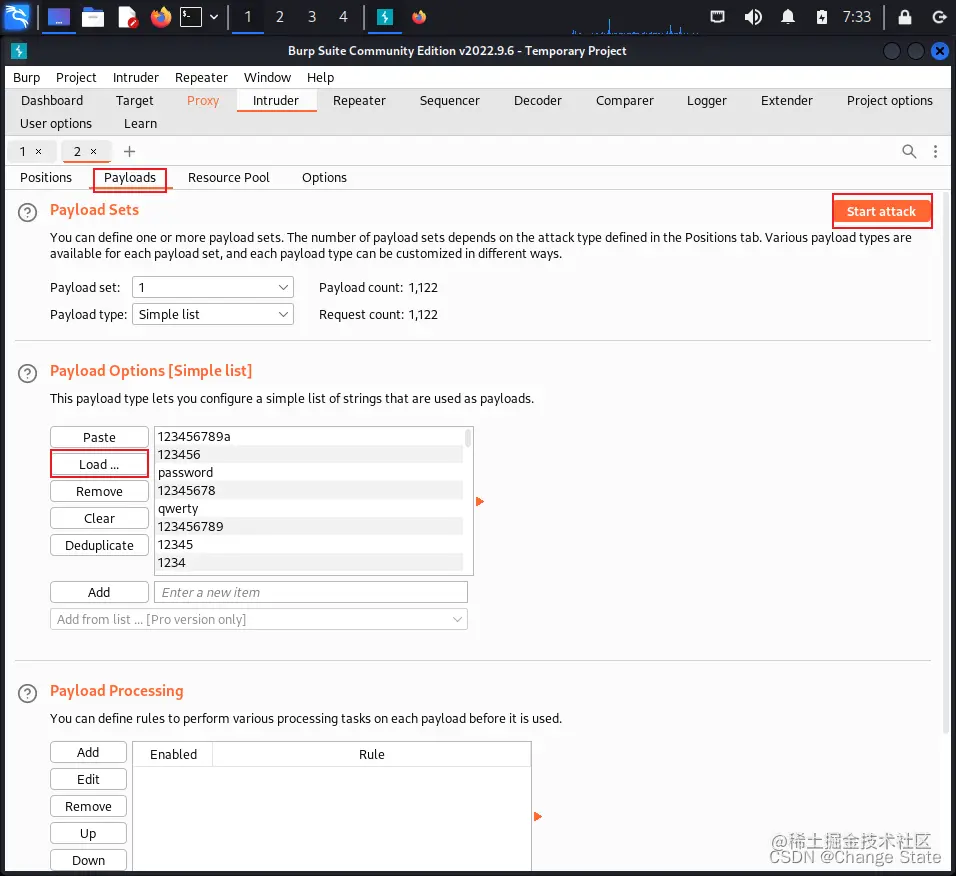
Task: Open the notifications bell icon
Action: click(x=788, y=17)
